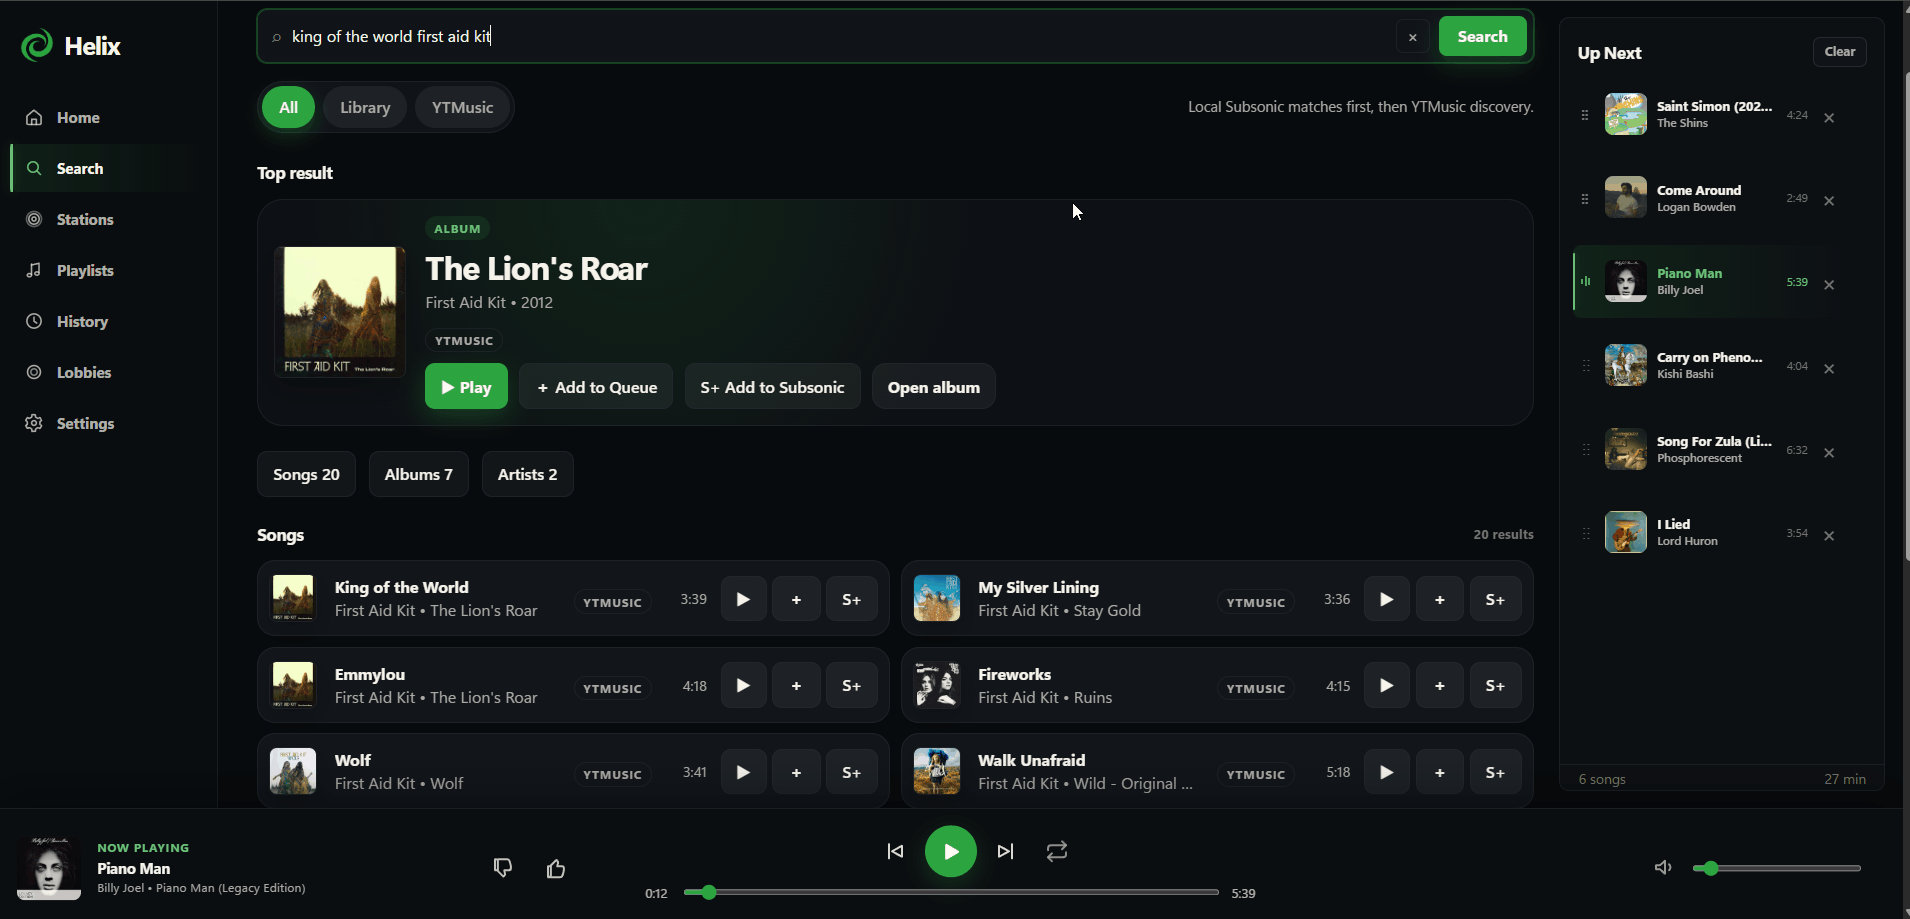Play King of the World song
This screenshot has height=919, width=1910.
click(743, 600)
